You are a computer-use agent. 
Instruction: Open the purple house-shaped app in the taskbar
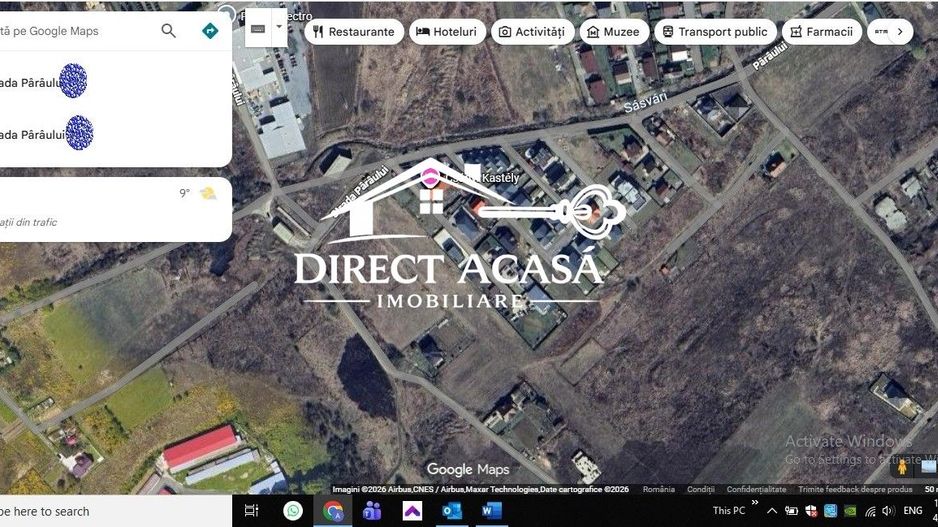pyautogui.click(x=412, y=511)
